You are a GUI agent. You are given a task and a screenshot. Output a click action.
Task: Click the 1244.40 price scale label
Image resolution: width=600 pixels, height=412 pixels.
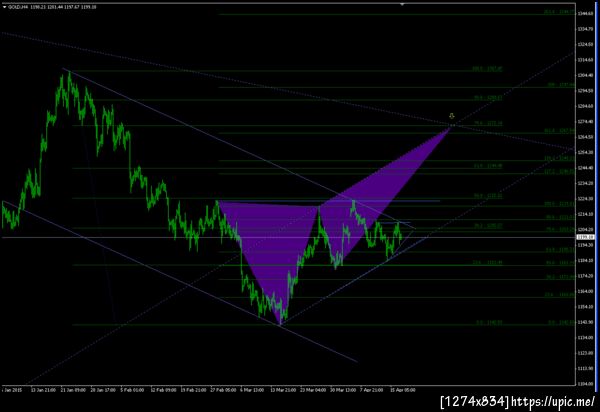coord(585,168)
